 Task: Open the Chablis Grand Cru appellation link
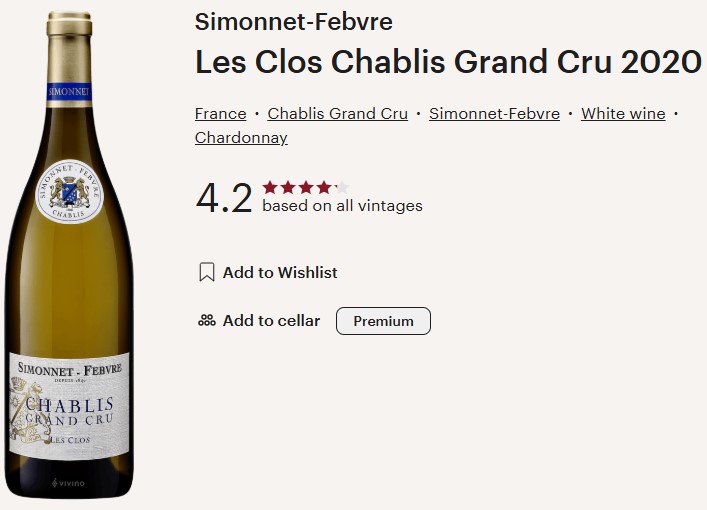click(338, 114)
